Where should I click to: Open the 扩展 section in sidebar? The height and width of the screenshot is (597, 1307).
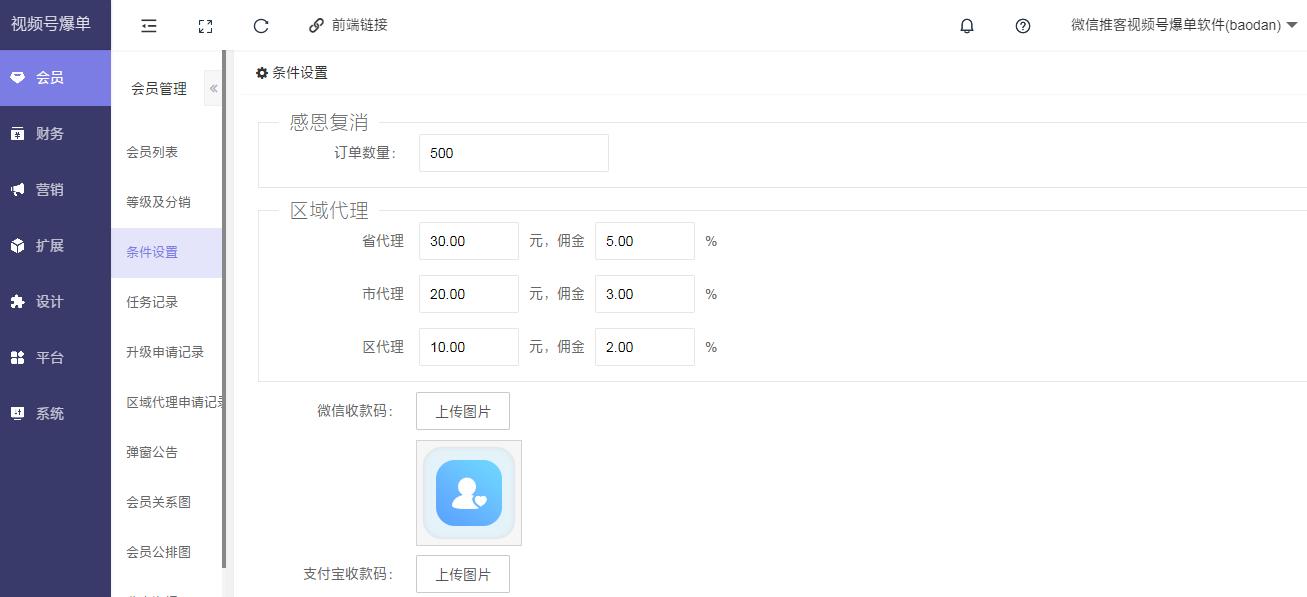50,246
